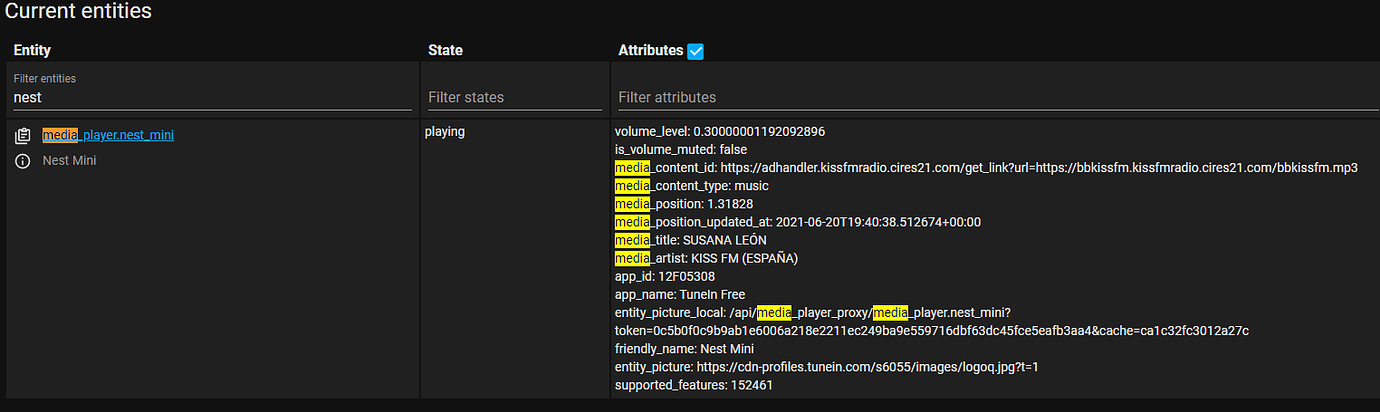1380x412 pixels.
Task: Click the State column header
Action: point(445,50)
